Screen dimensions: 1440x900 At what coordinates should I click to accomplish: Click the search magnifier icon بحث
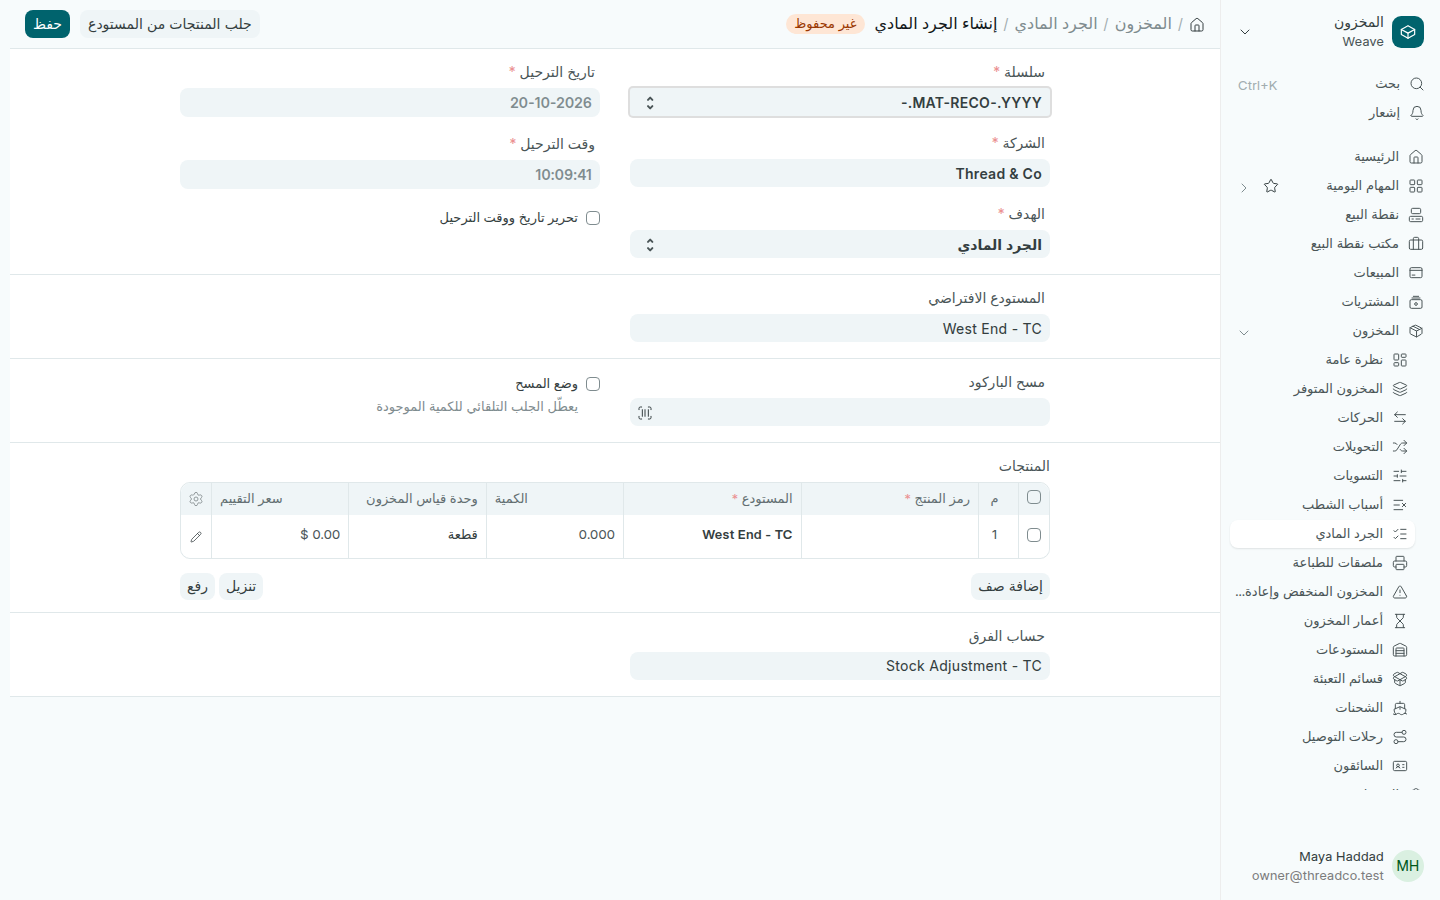(x=1416, y=84)
